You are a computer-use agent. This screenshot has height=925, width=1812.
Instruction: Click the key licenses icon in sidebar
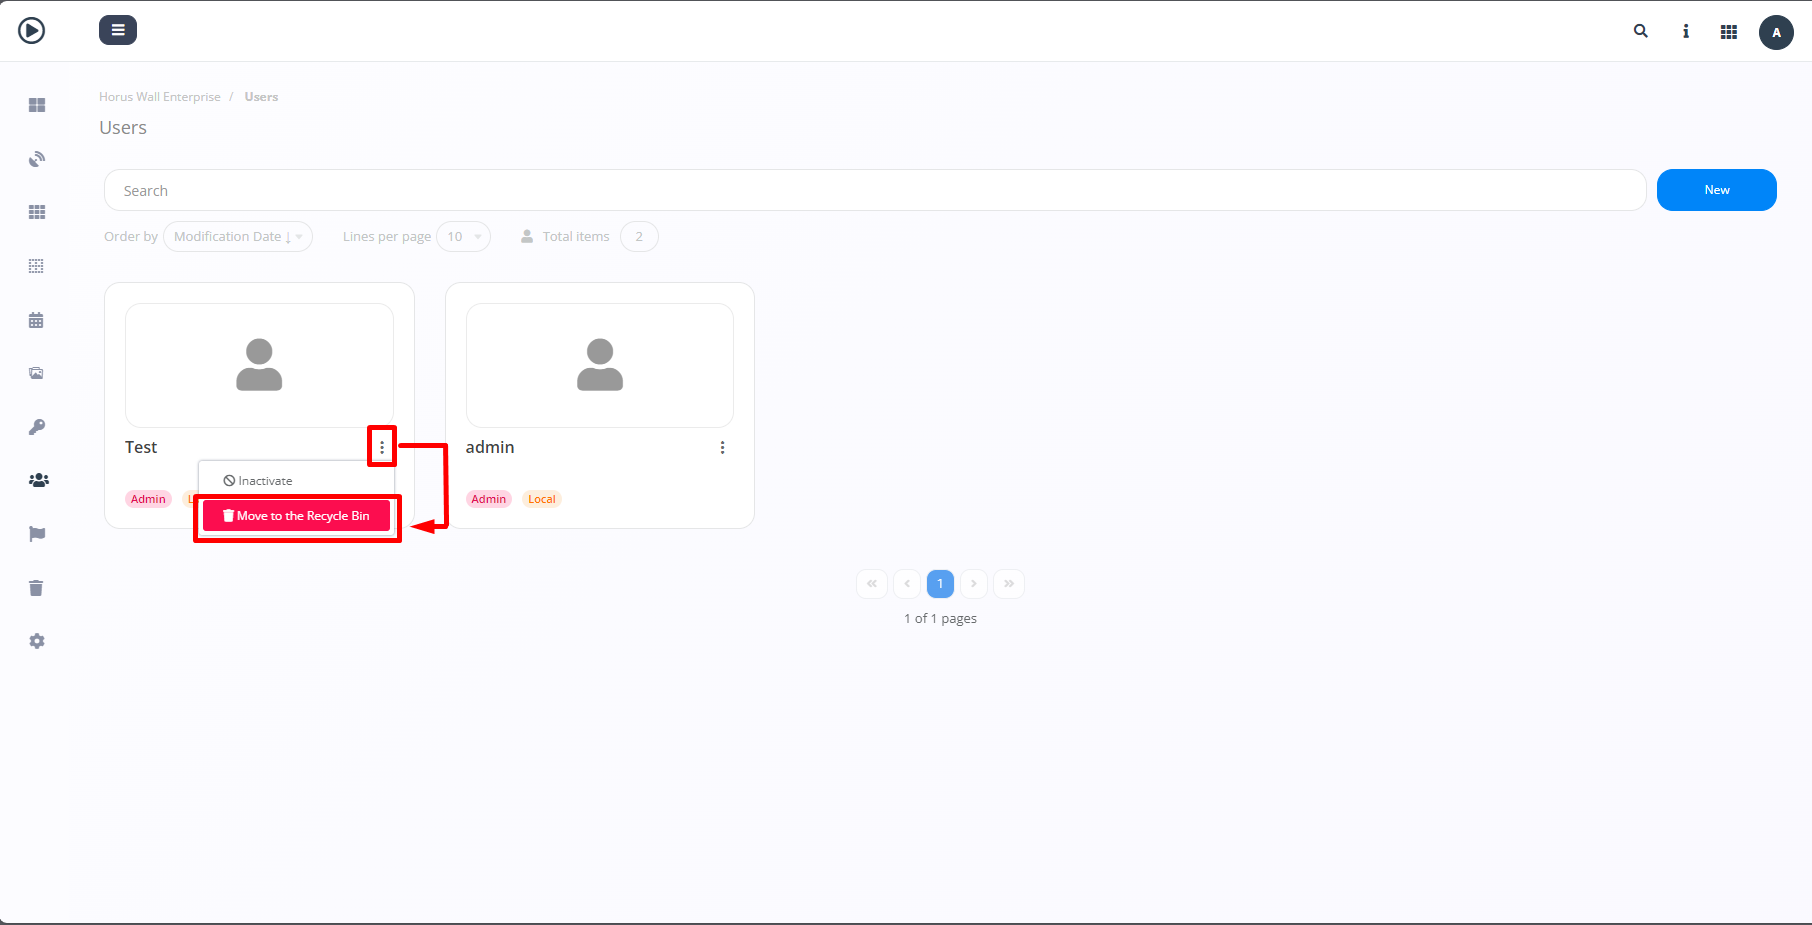(37, 426)
